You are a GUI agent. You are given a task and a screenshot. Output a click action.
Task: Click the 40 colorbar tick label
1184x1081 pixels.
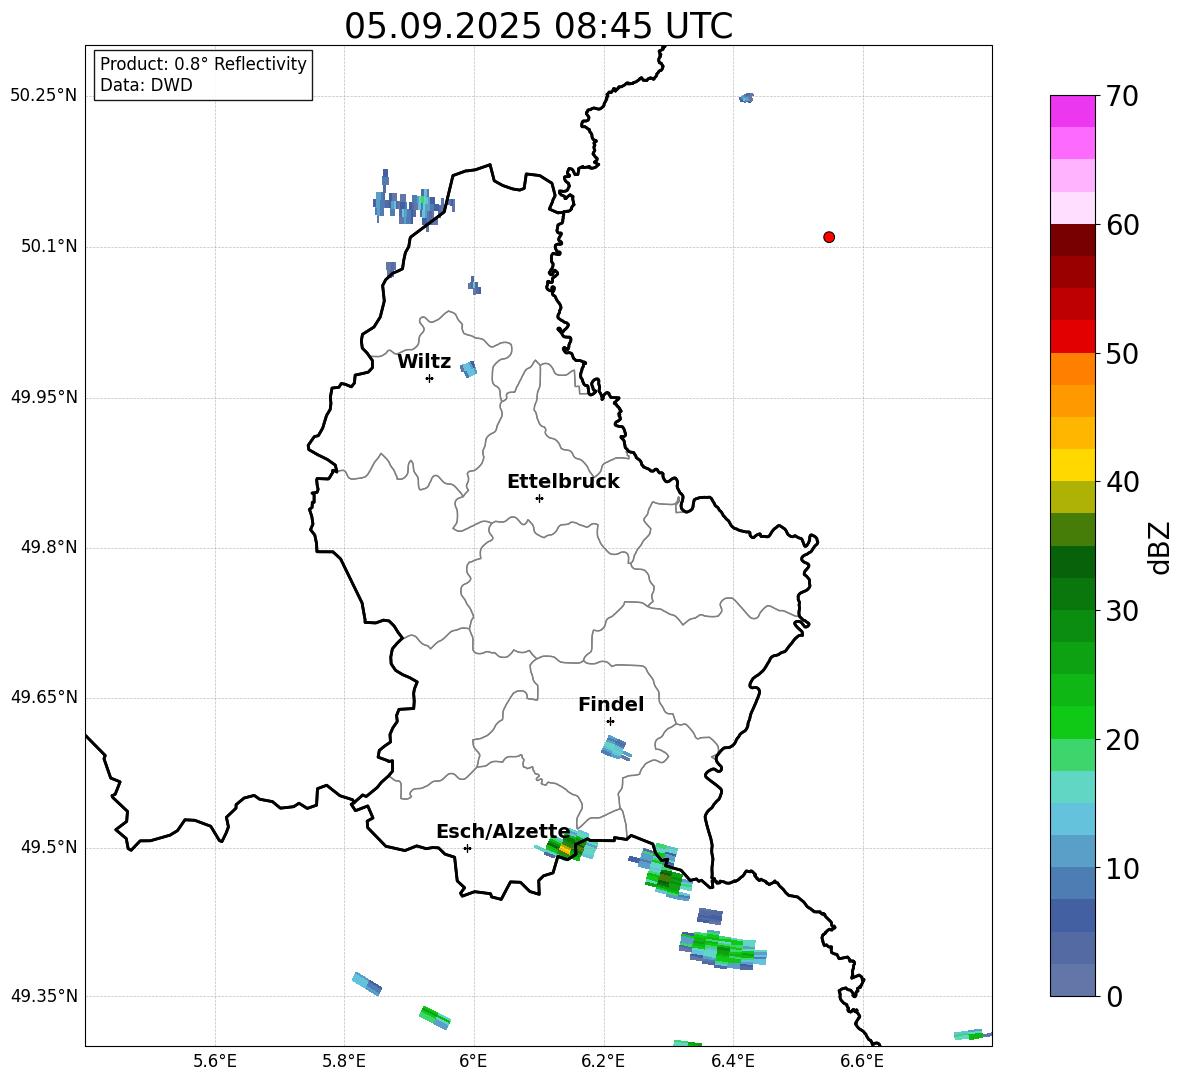click(1122, 482)
